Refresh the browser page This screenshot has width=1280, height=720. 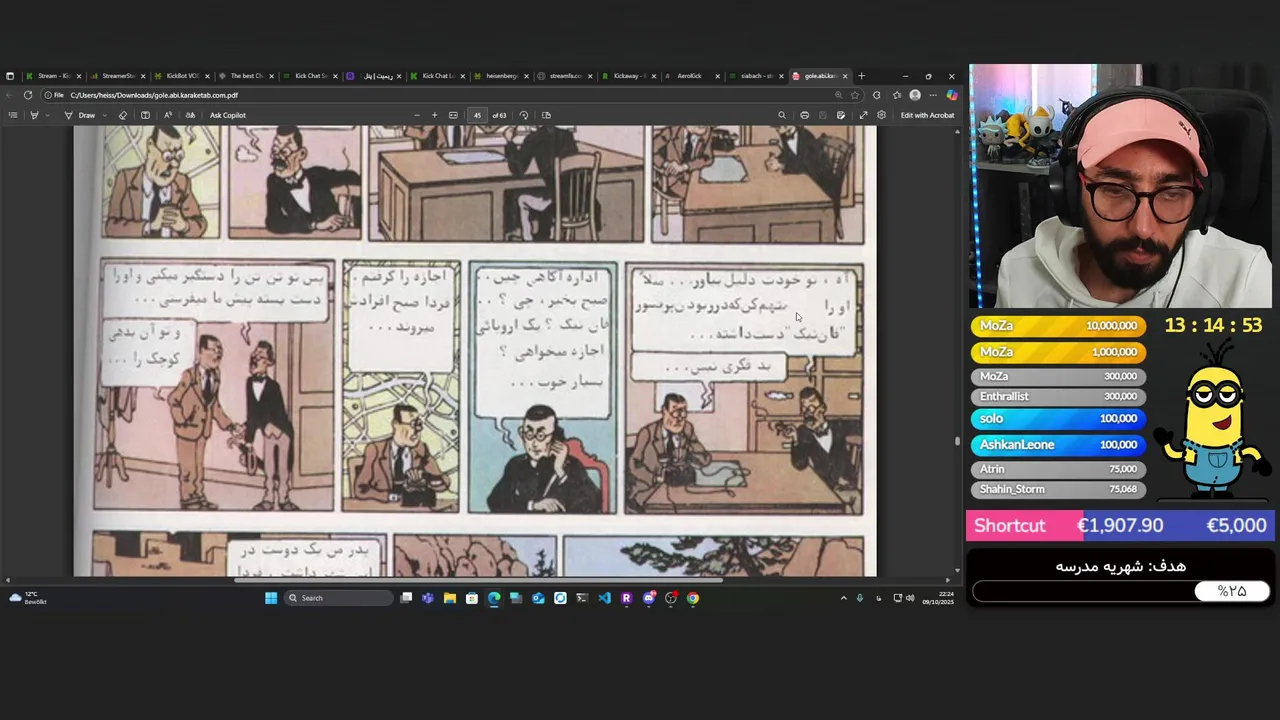[28, 95]
